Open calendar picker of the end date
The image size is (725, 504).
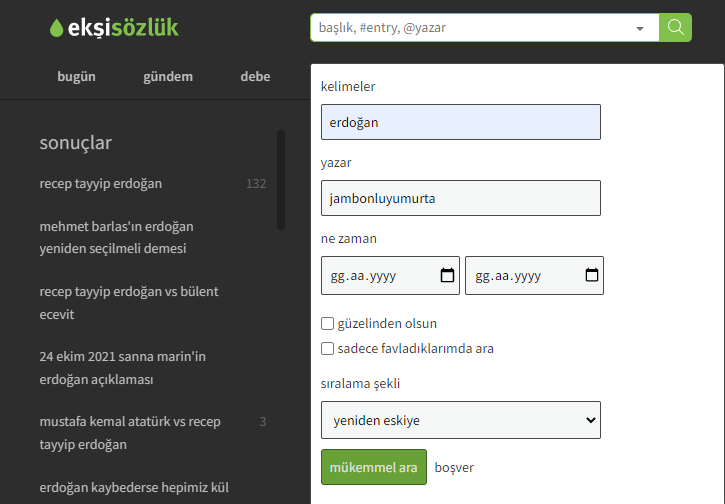coord(592,275)
